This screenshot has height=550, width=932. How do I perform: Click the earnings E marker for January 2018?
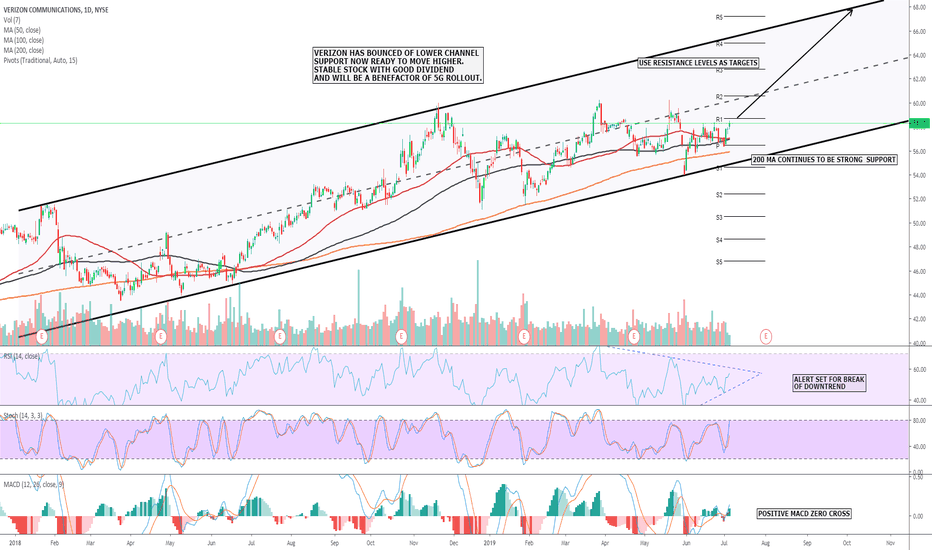[x=42, y=337]
